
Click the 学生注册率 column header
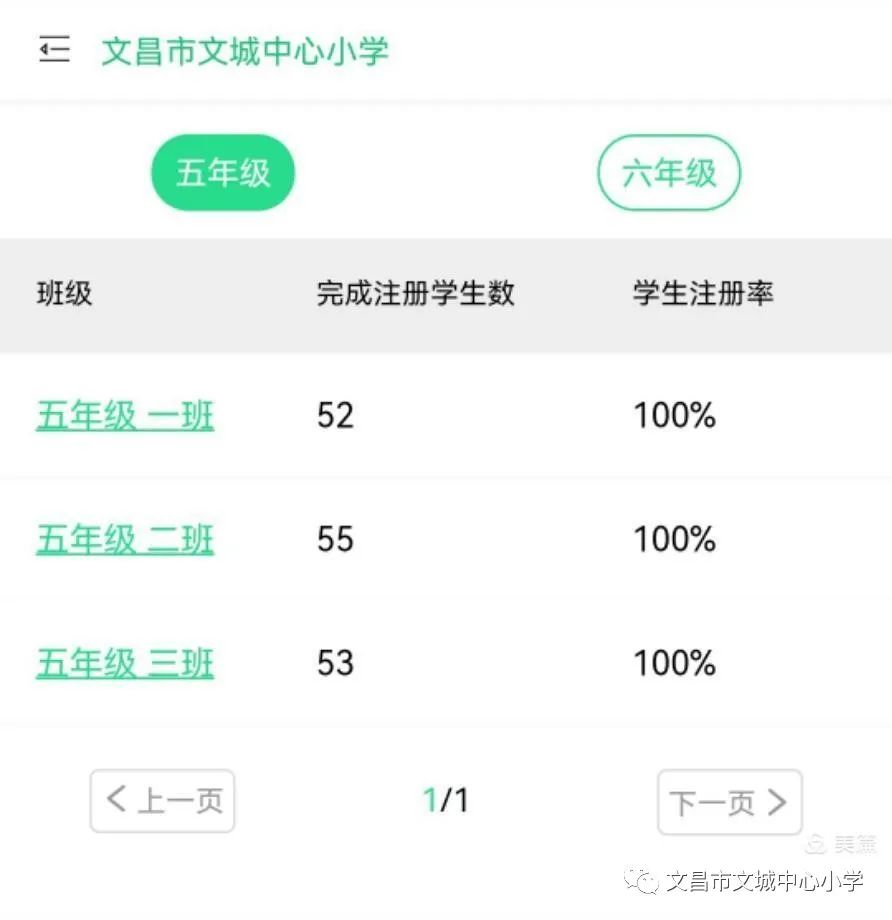click(703, 294)
